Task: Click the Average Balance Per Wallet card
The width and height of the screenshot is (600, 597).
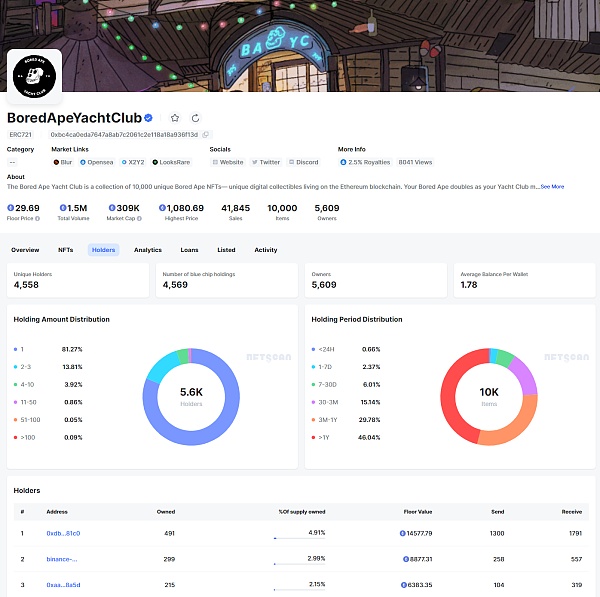Action: point(524,280)
